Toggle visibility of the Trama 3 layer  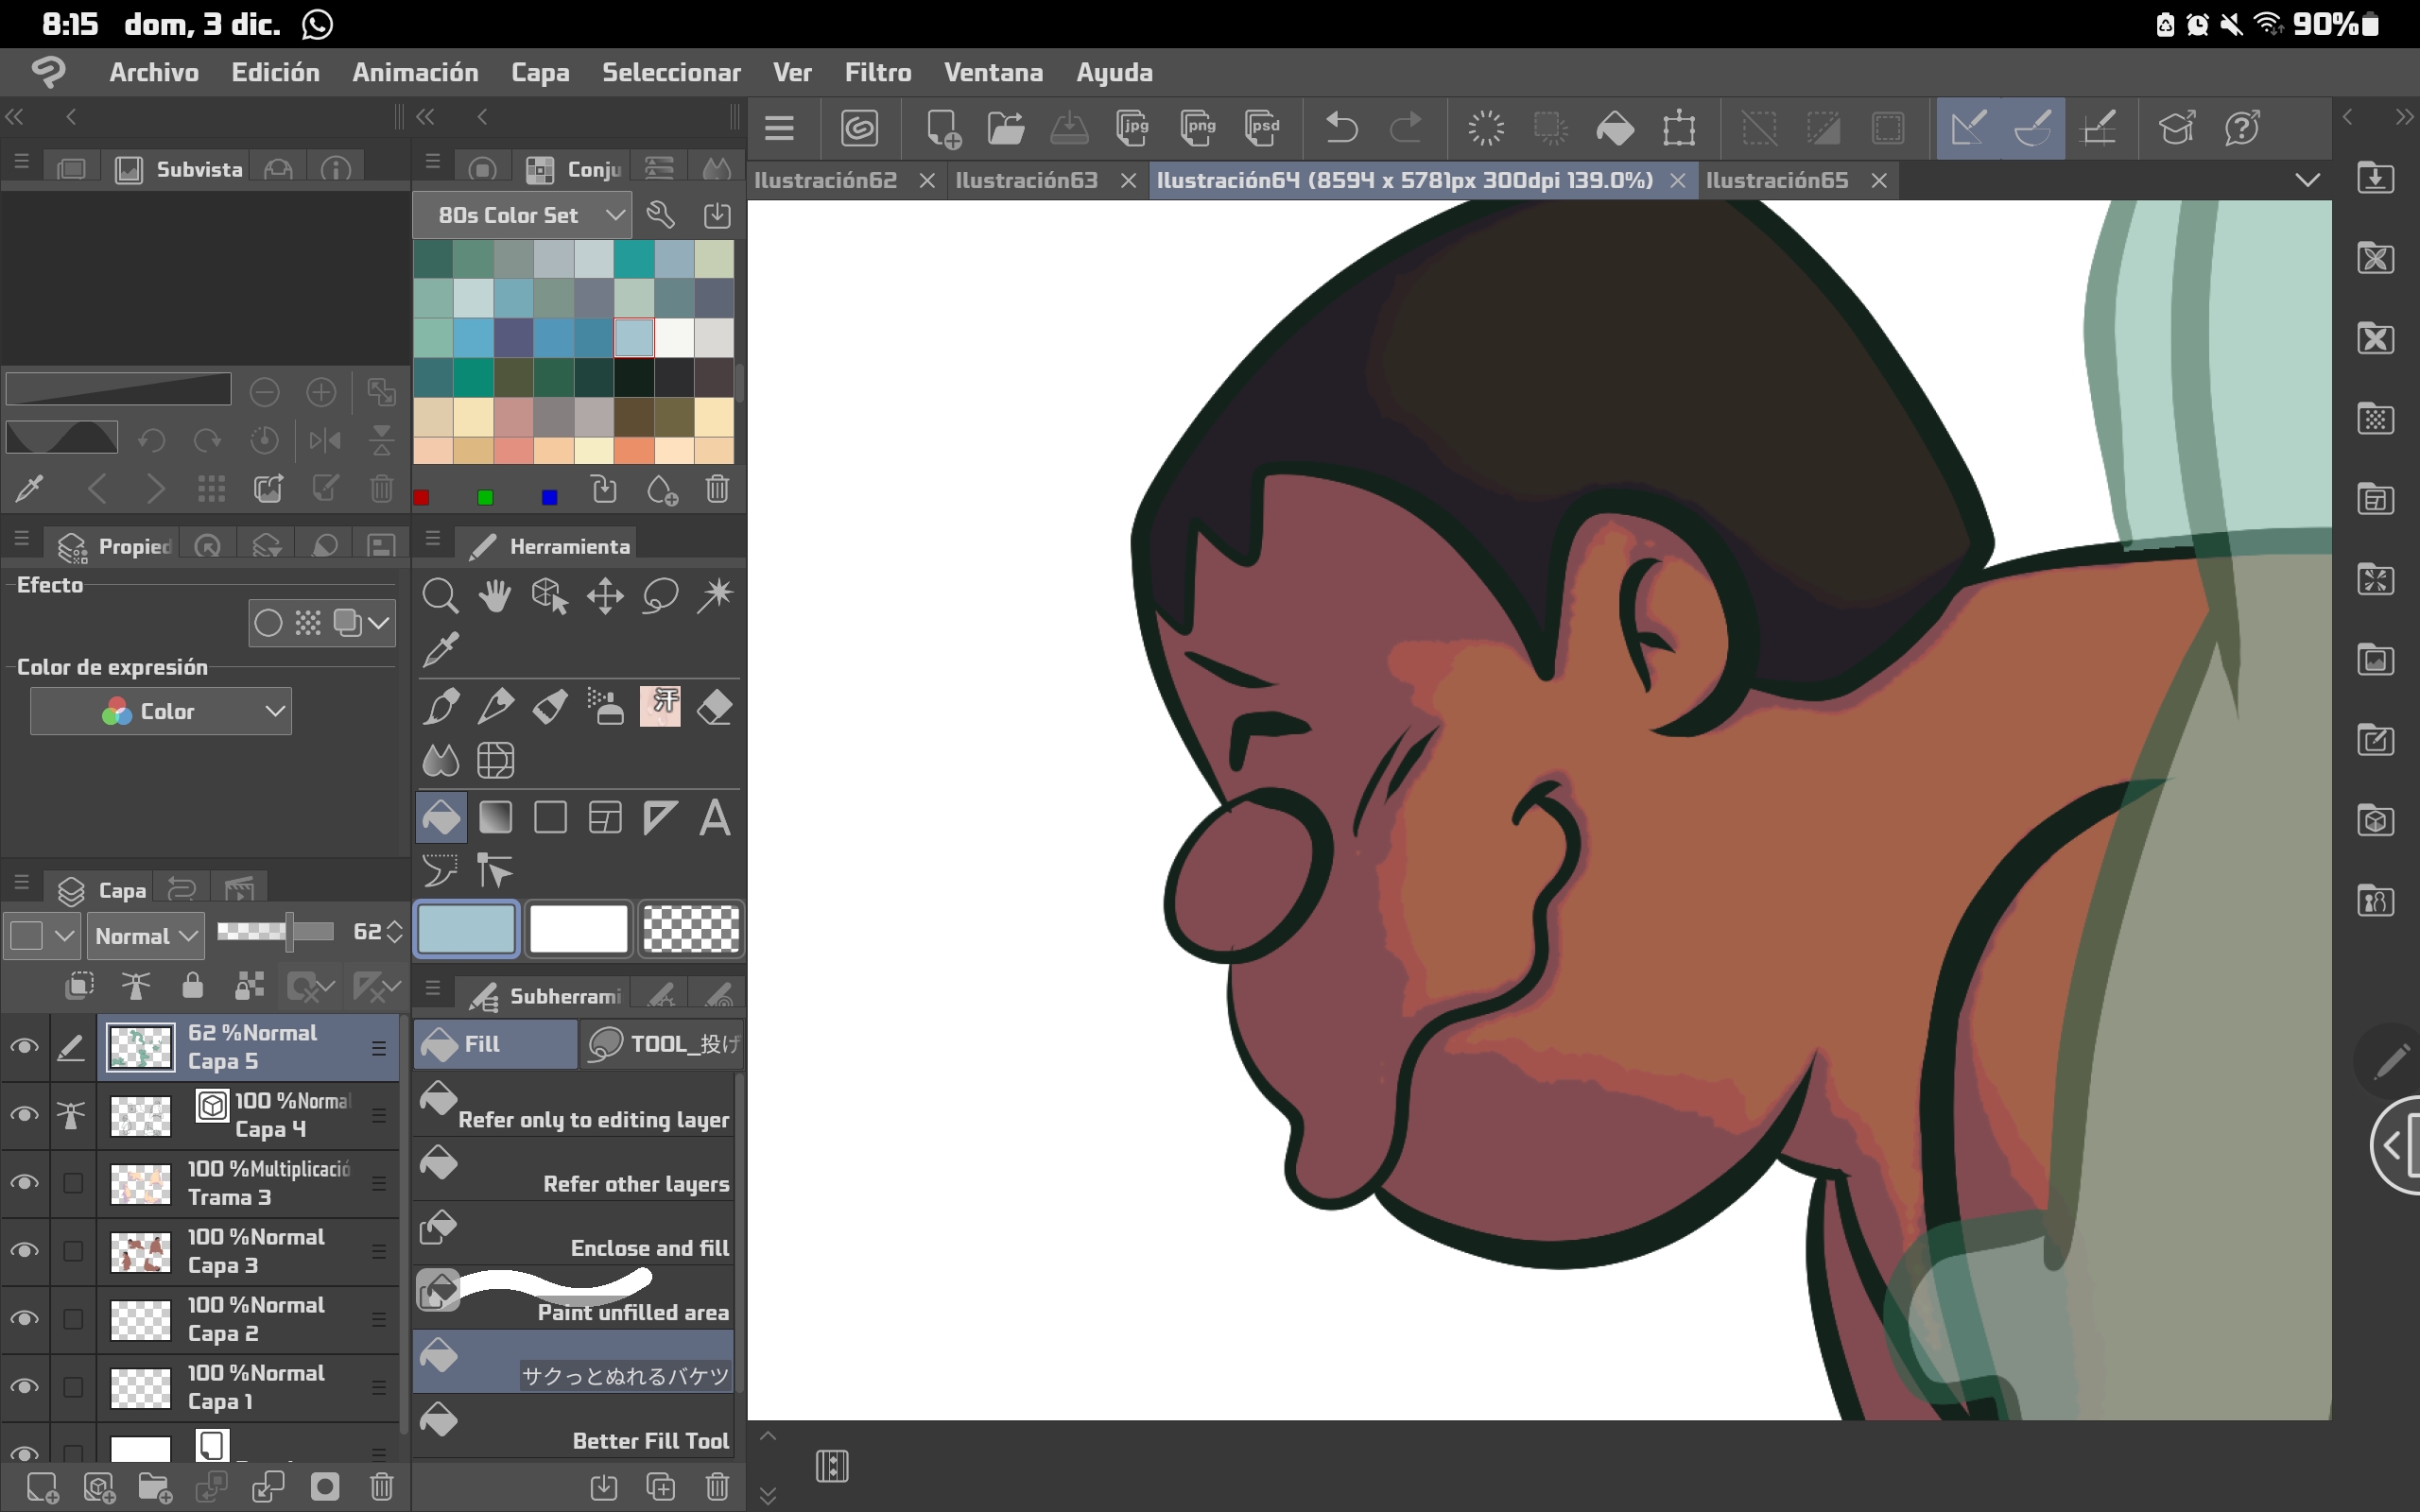24,1183
